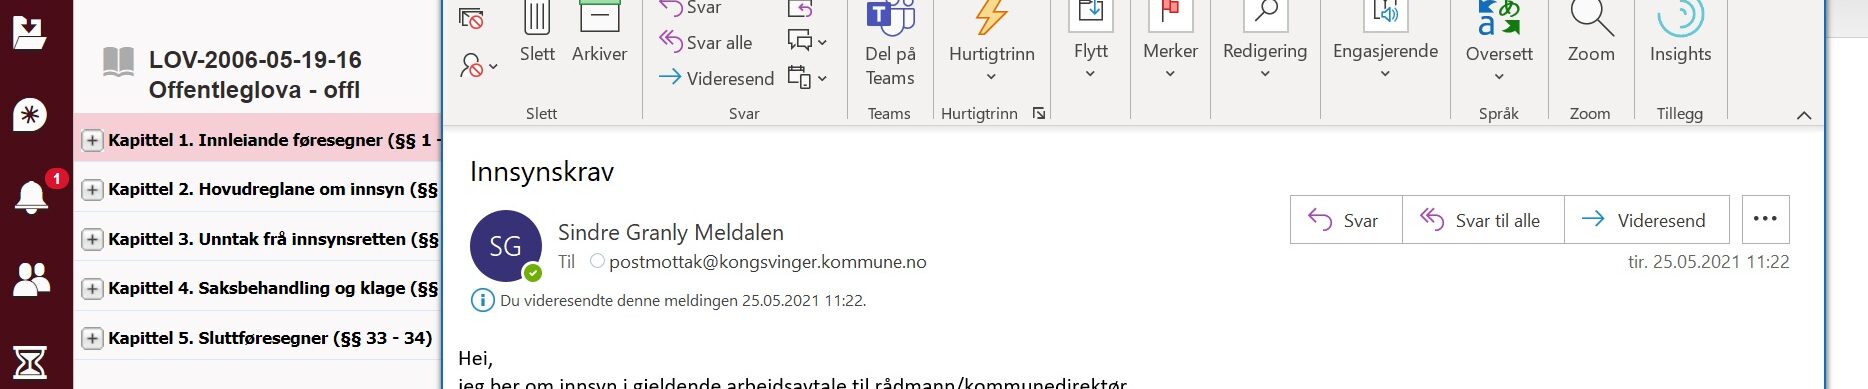Open the junk/block sender dropdown

(x=478, y=66)
